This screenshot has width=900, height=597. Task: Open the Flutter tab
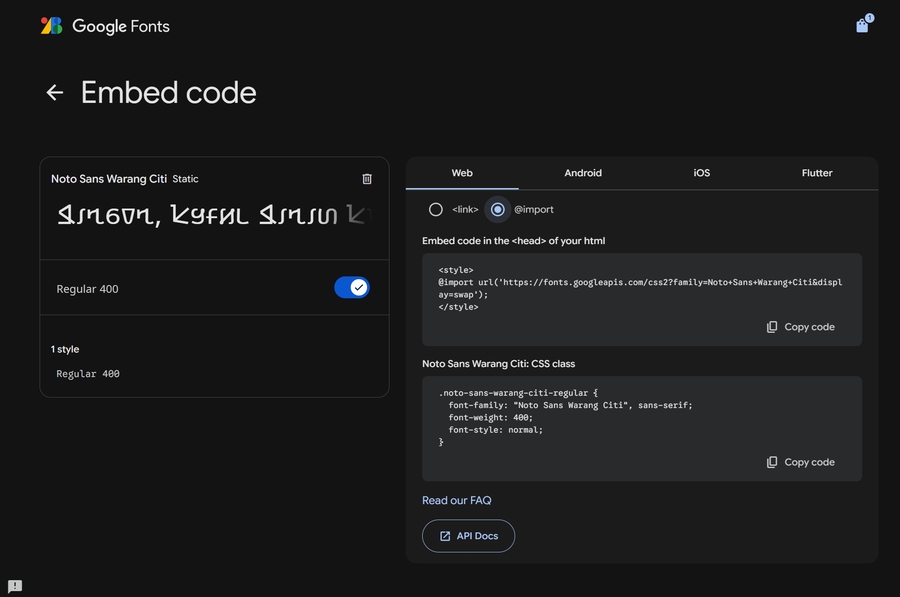[817, 173]
